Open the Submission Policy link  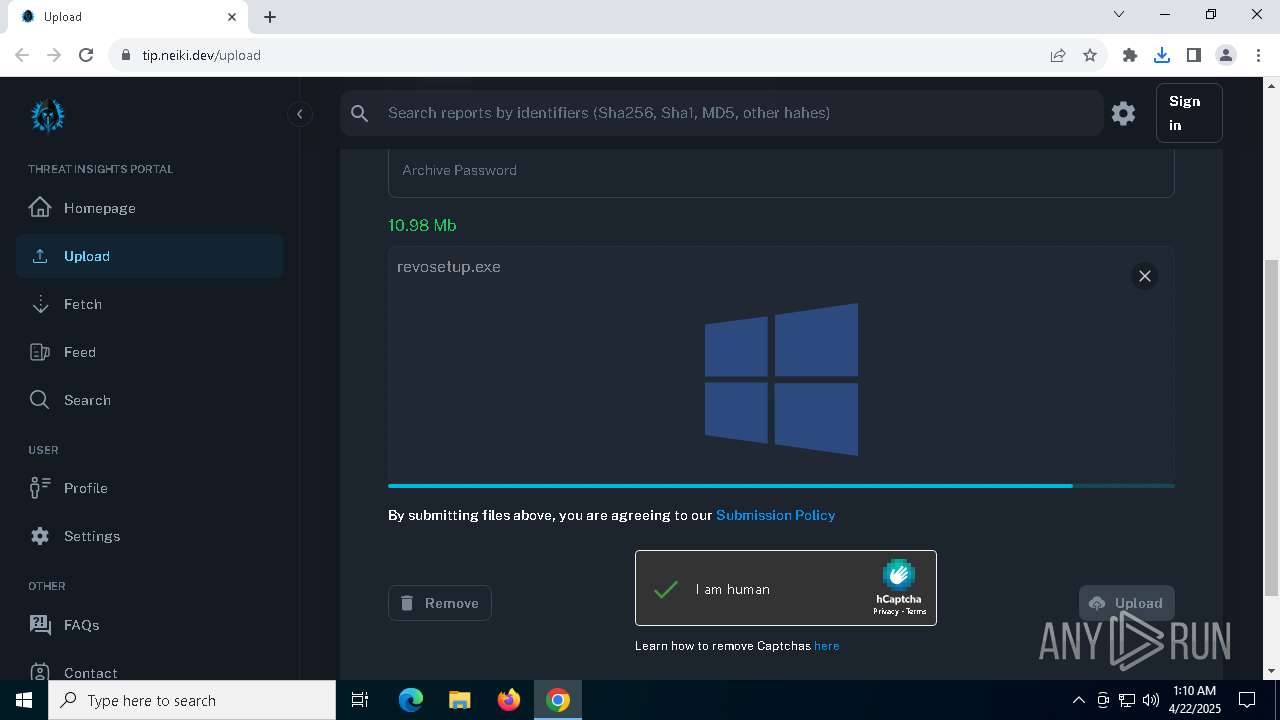775,515
